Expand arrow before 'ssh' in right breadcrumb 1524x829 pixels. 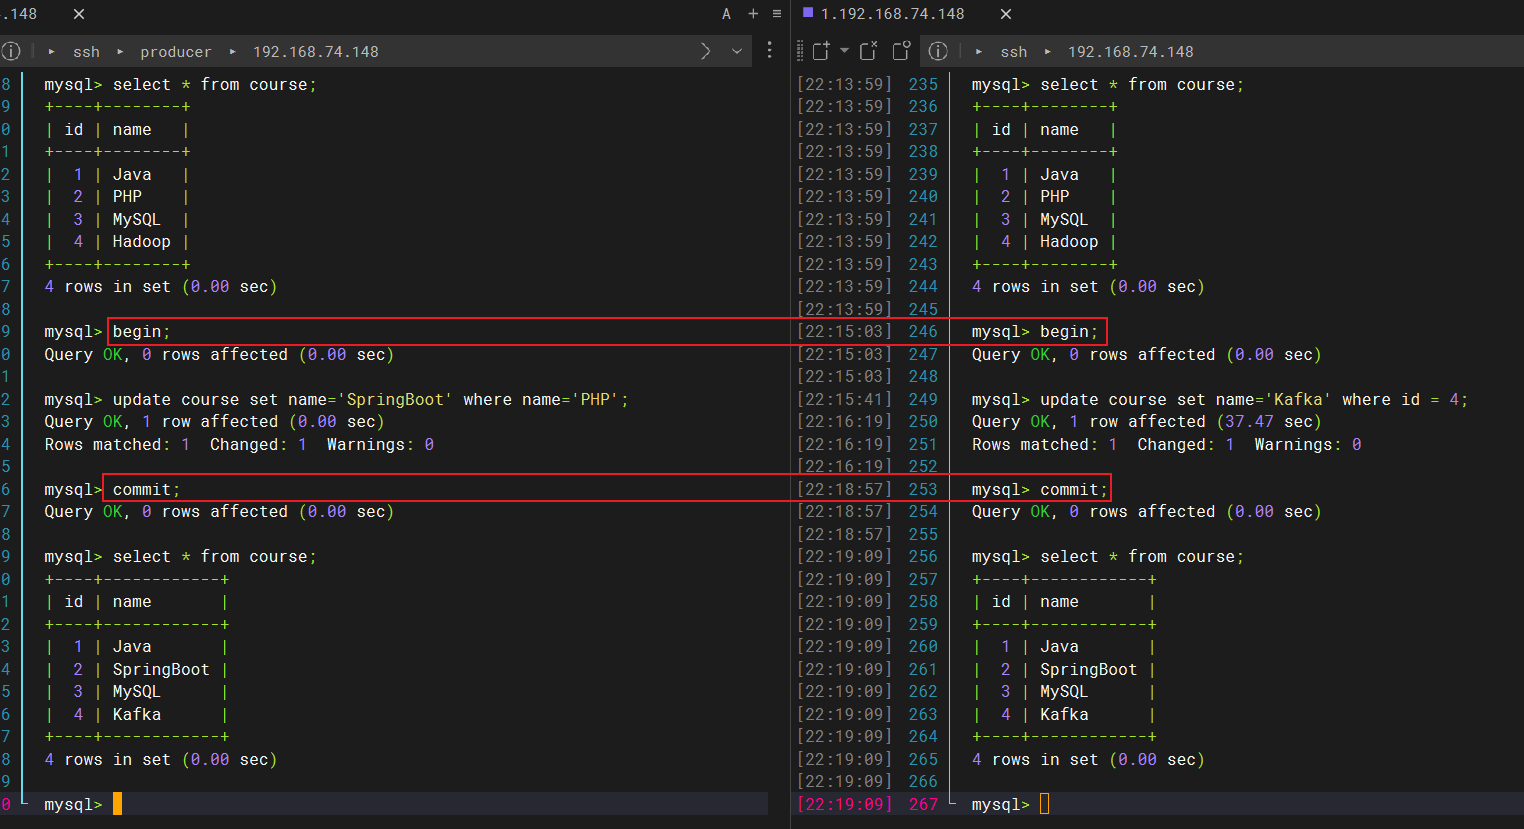coord(979,52)
